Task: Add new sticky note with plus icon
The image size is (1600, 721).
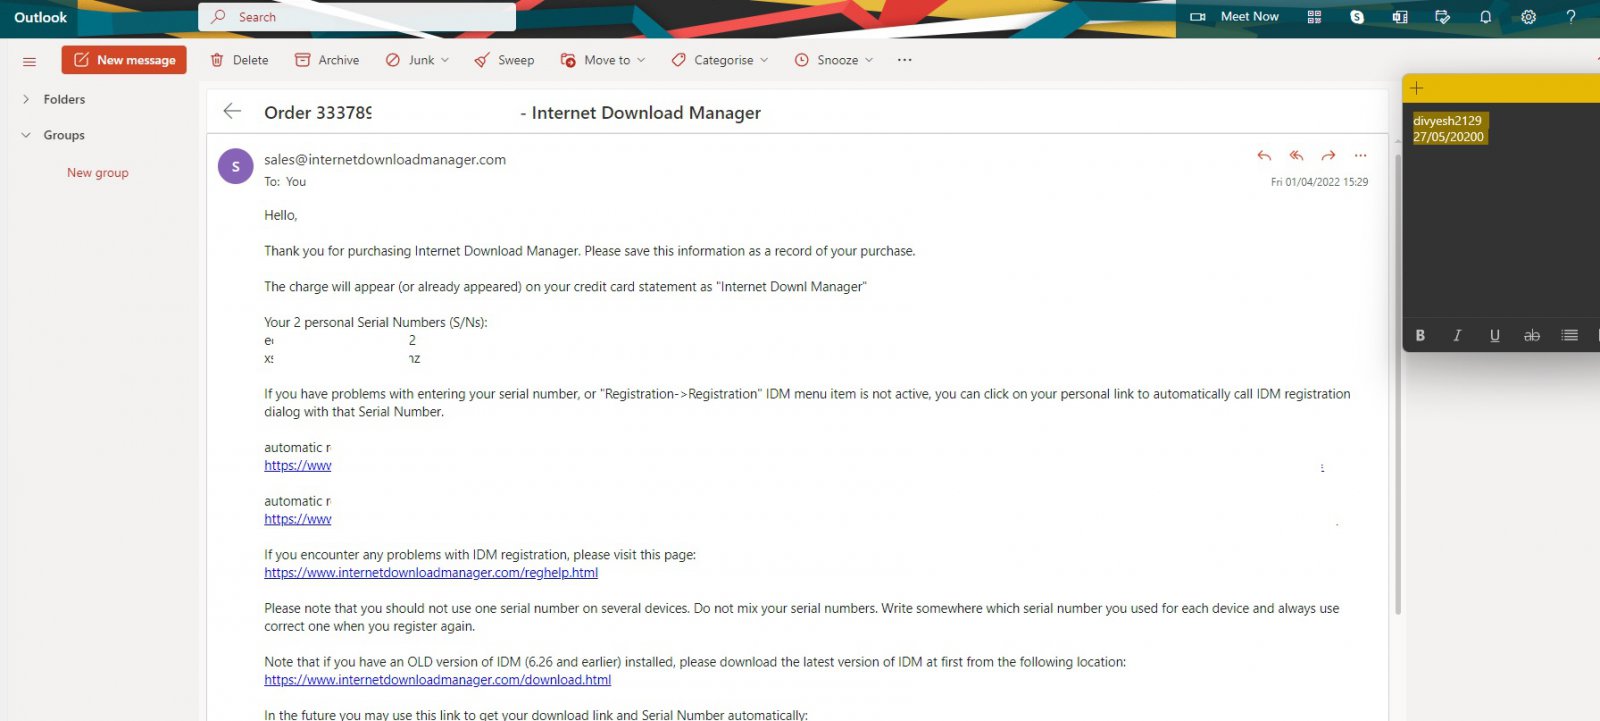Action: click(1416, 88)
